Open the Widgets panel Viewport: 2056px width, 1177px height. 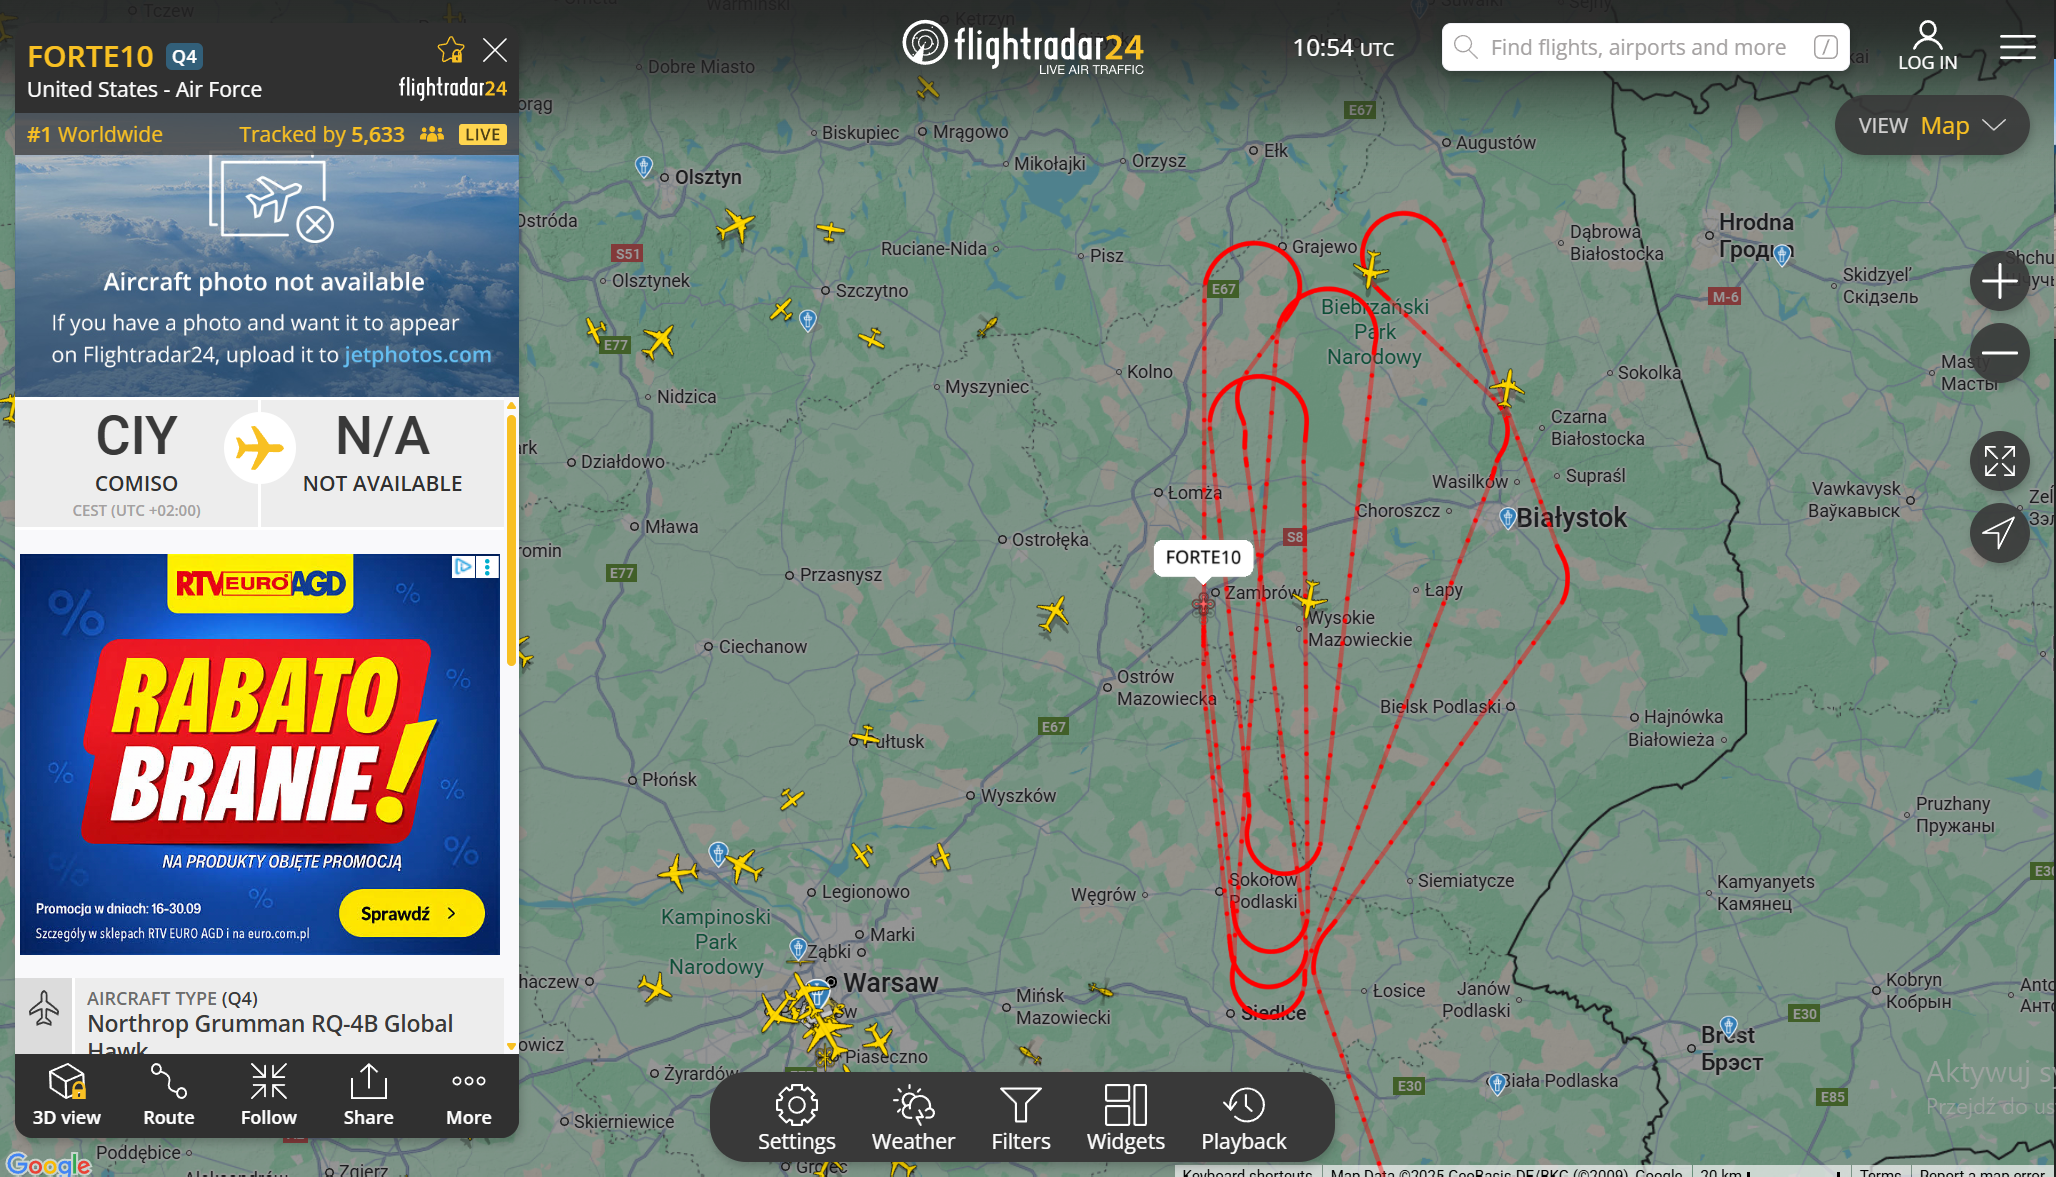(1126, 1118)
